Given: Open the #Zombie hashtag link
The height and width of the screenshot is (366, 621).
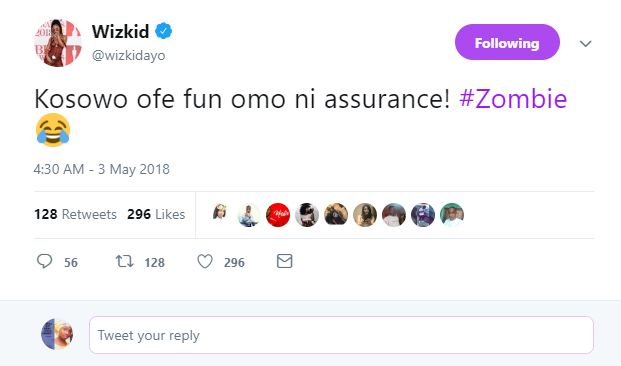Looking at the screenshot, I should 513,99.
